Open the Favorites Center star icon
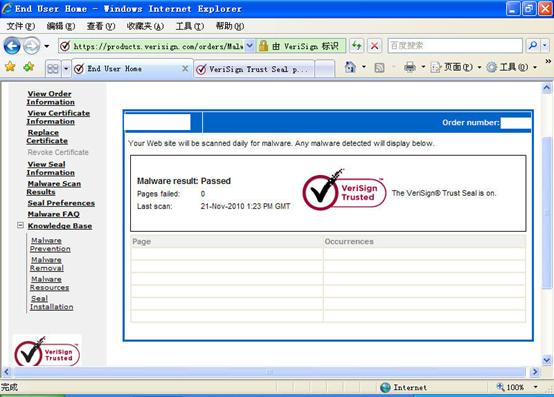 (x=10, y=66)
